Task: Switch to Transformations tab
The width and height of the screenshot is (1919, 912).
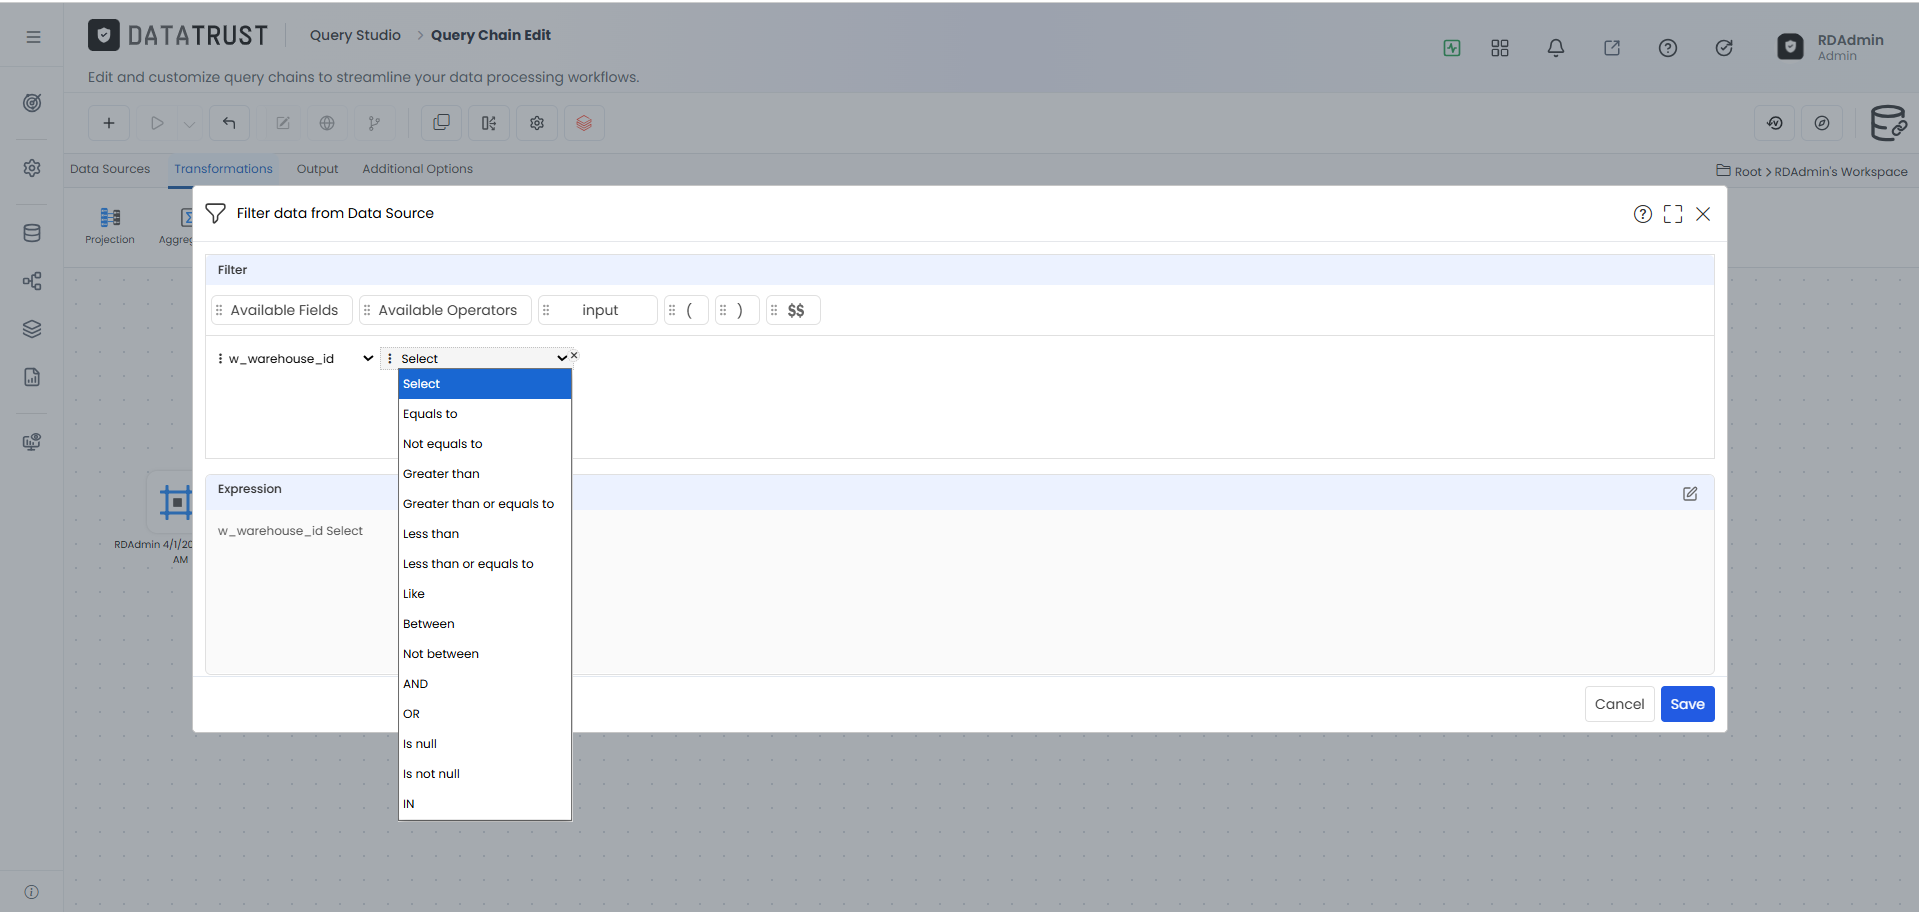Action: pyautogui.click(x=223, y=169)
